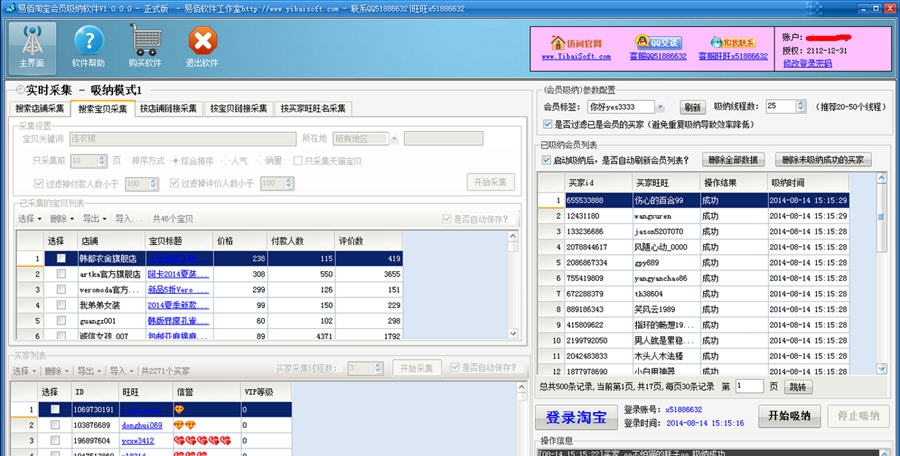Toggle auto-refresh member list checkbox
Image resolution: width=900 pixels, height=456 pixels.
546,160
